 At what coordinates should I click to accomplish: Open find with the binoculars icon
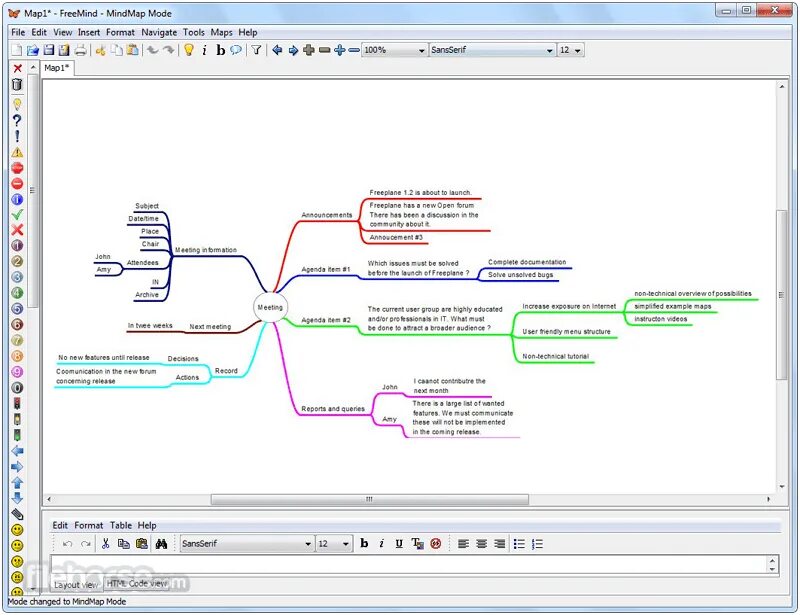tap(161, 544)
